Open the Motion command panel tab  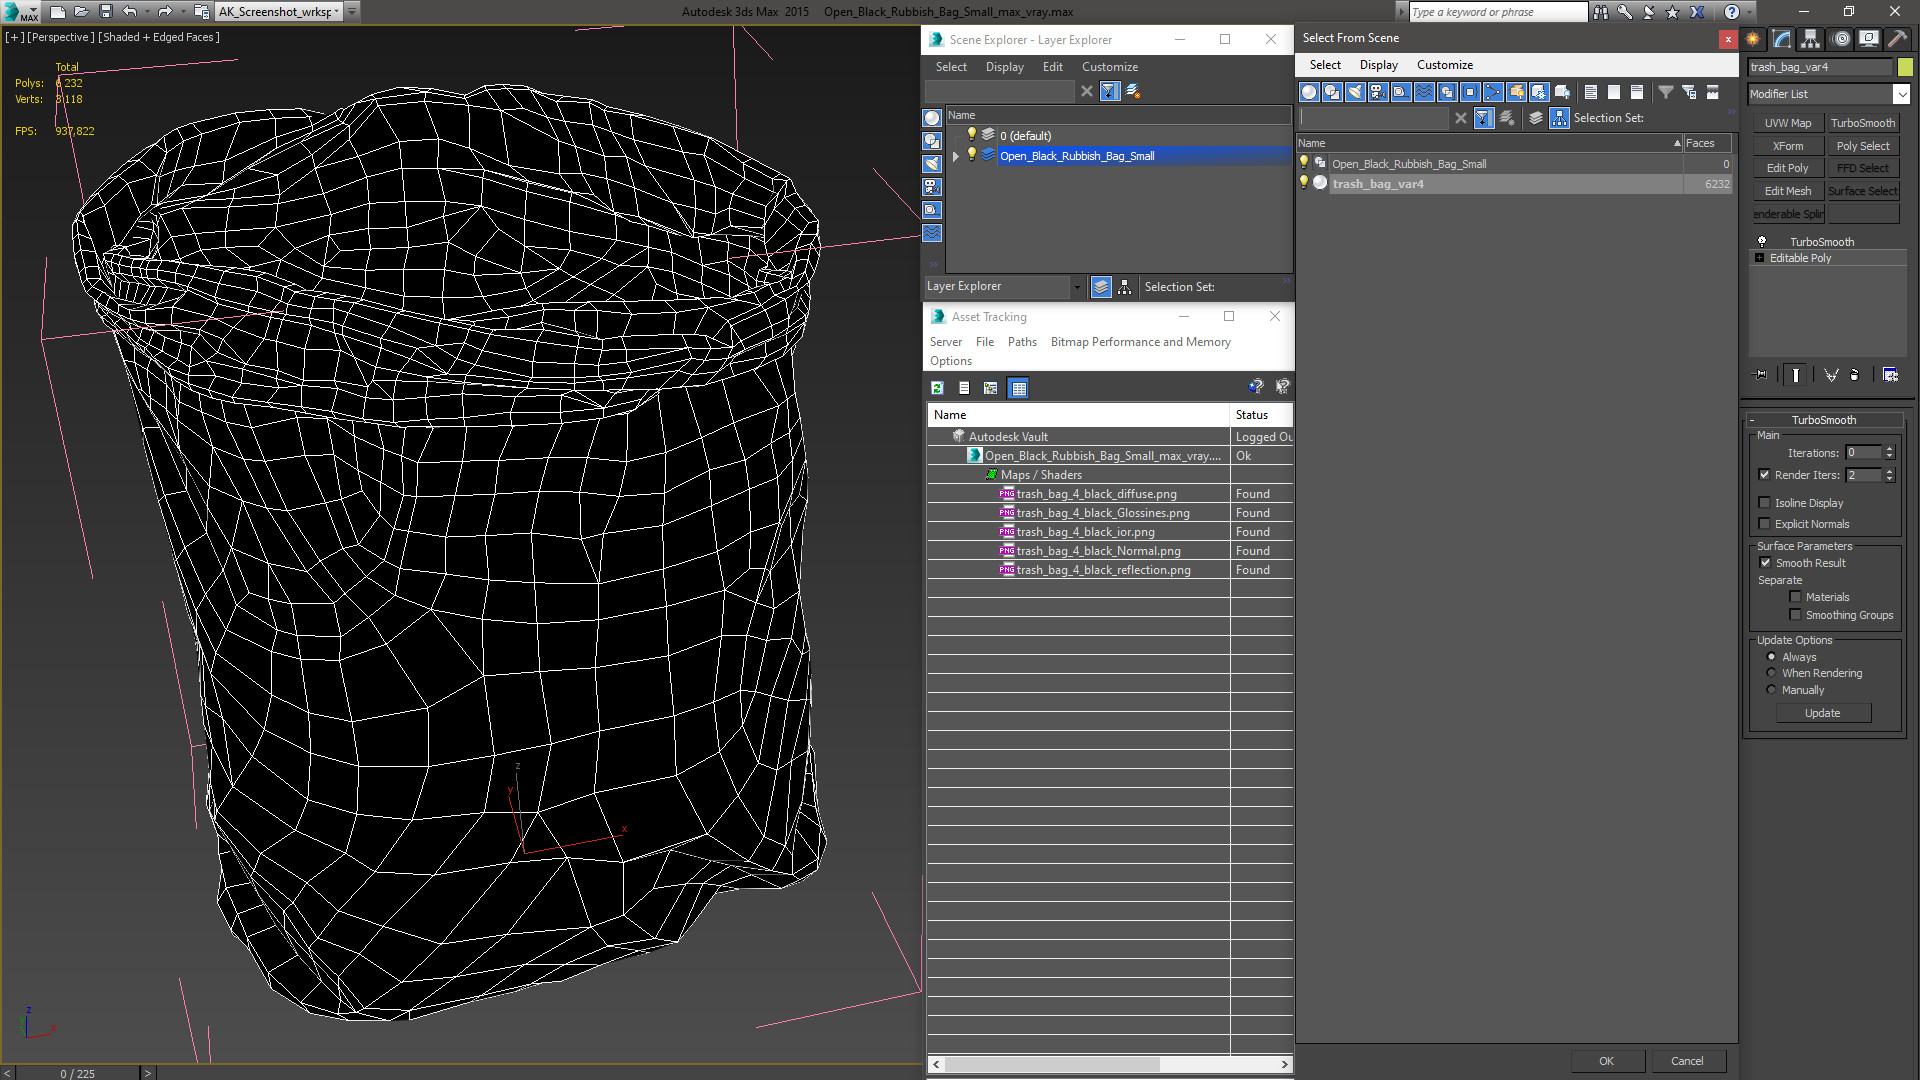coord(1841,39)
